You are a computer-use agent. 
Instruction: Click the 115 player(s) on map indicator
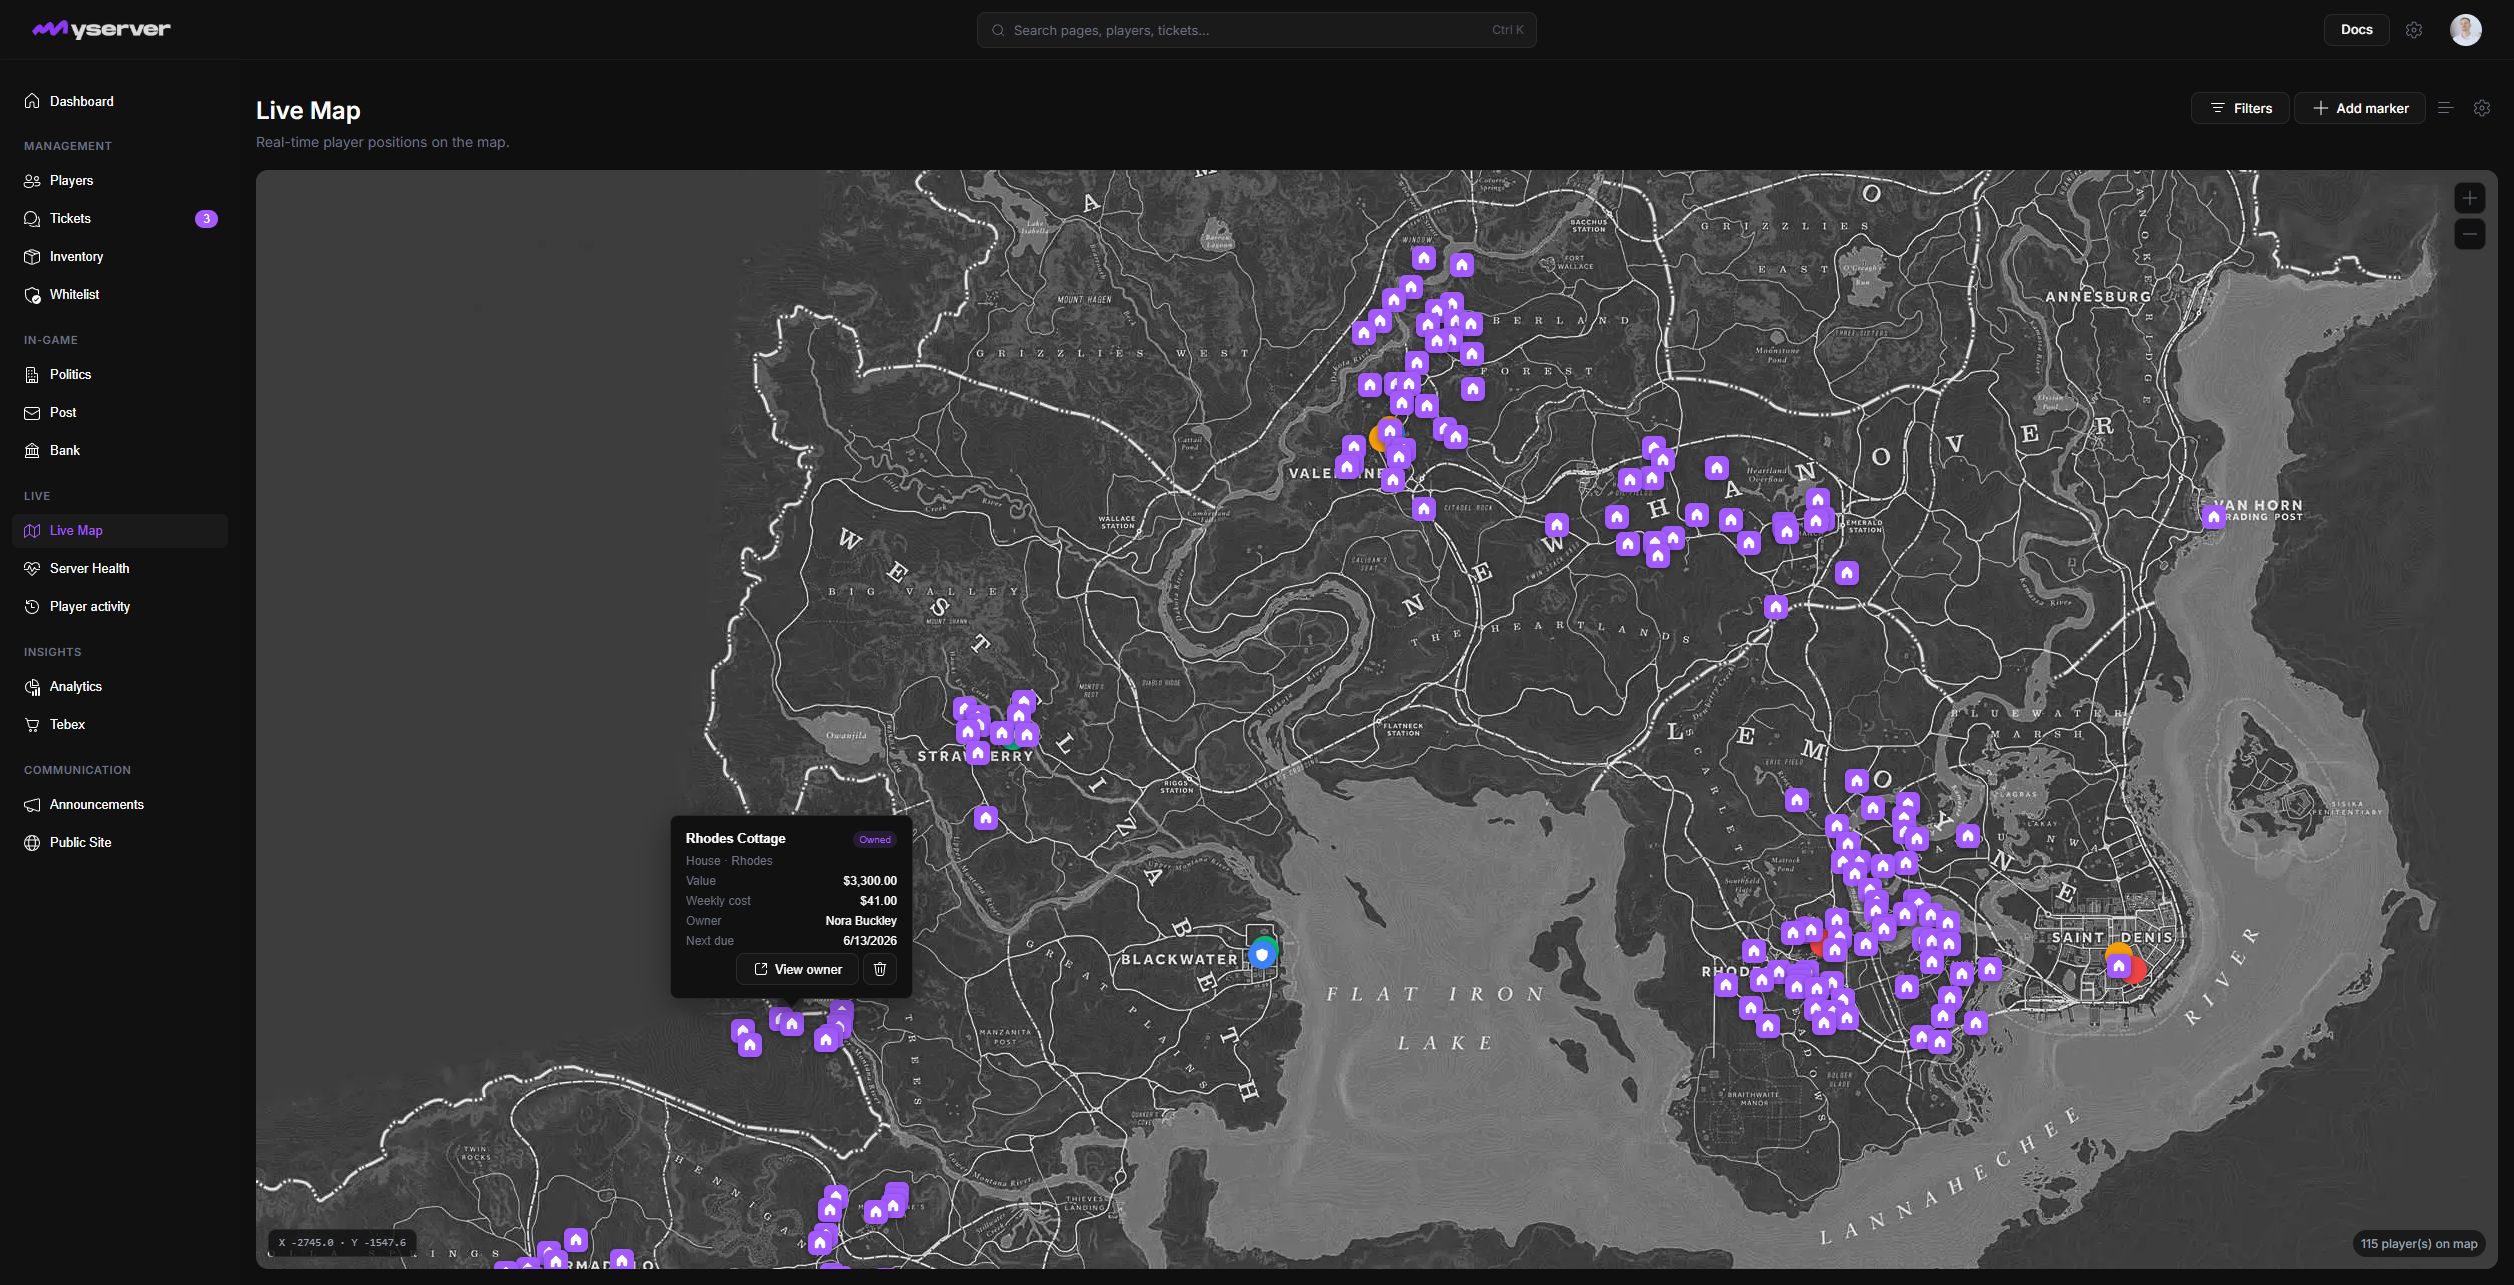click(2418, 1244)
